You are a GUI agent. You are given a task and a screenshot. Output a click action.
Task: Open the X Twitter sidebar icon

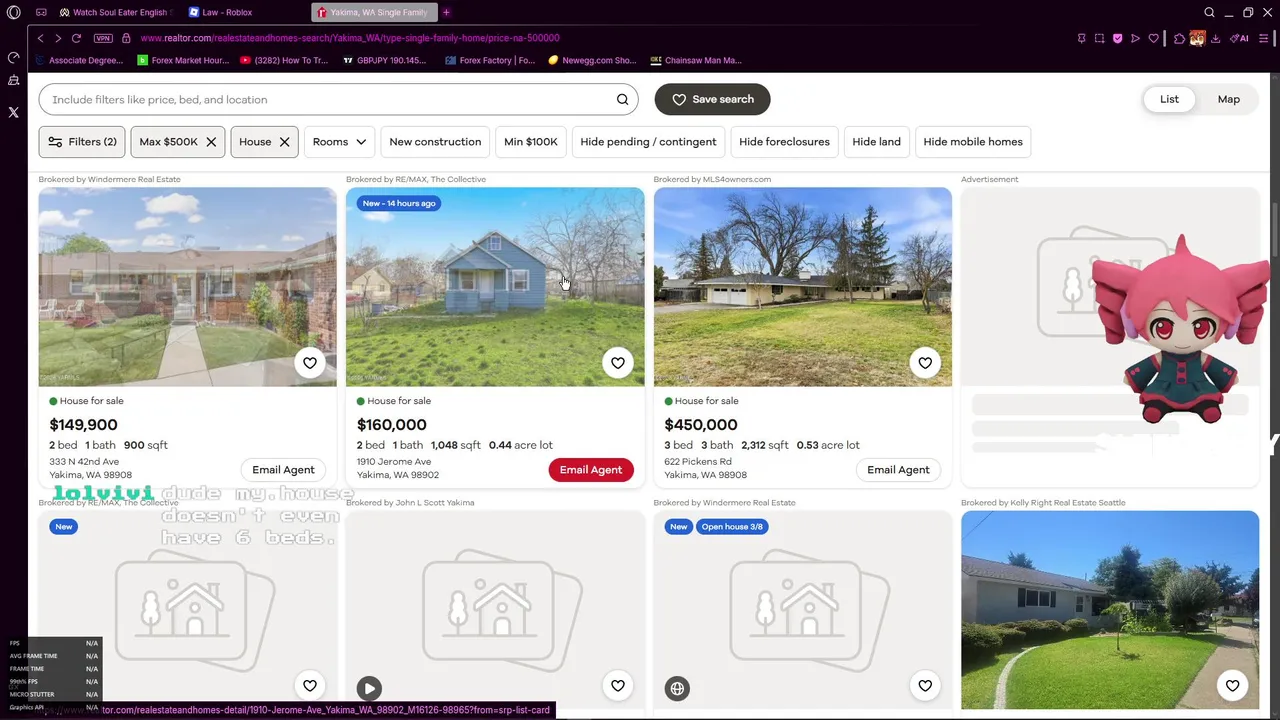pos(13,113)
